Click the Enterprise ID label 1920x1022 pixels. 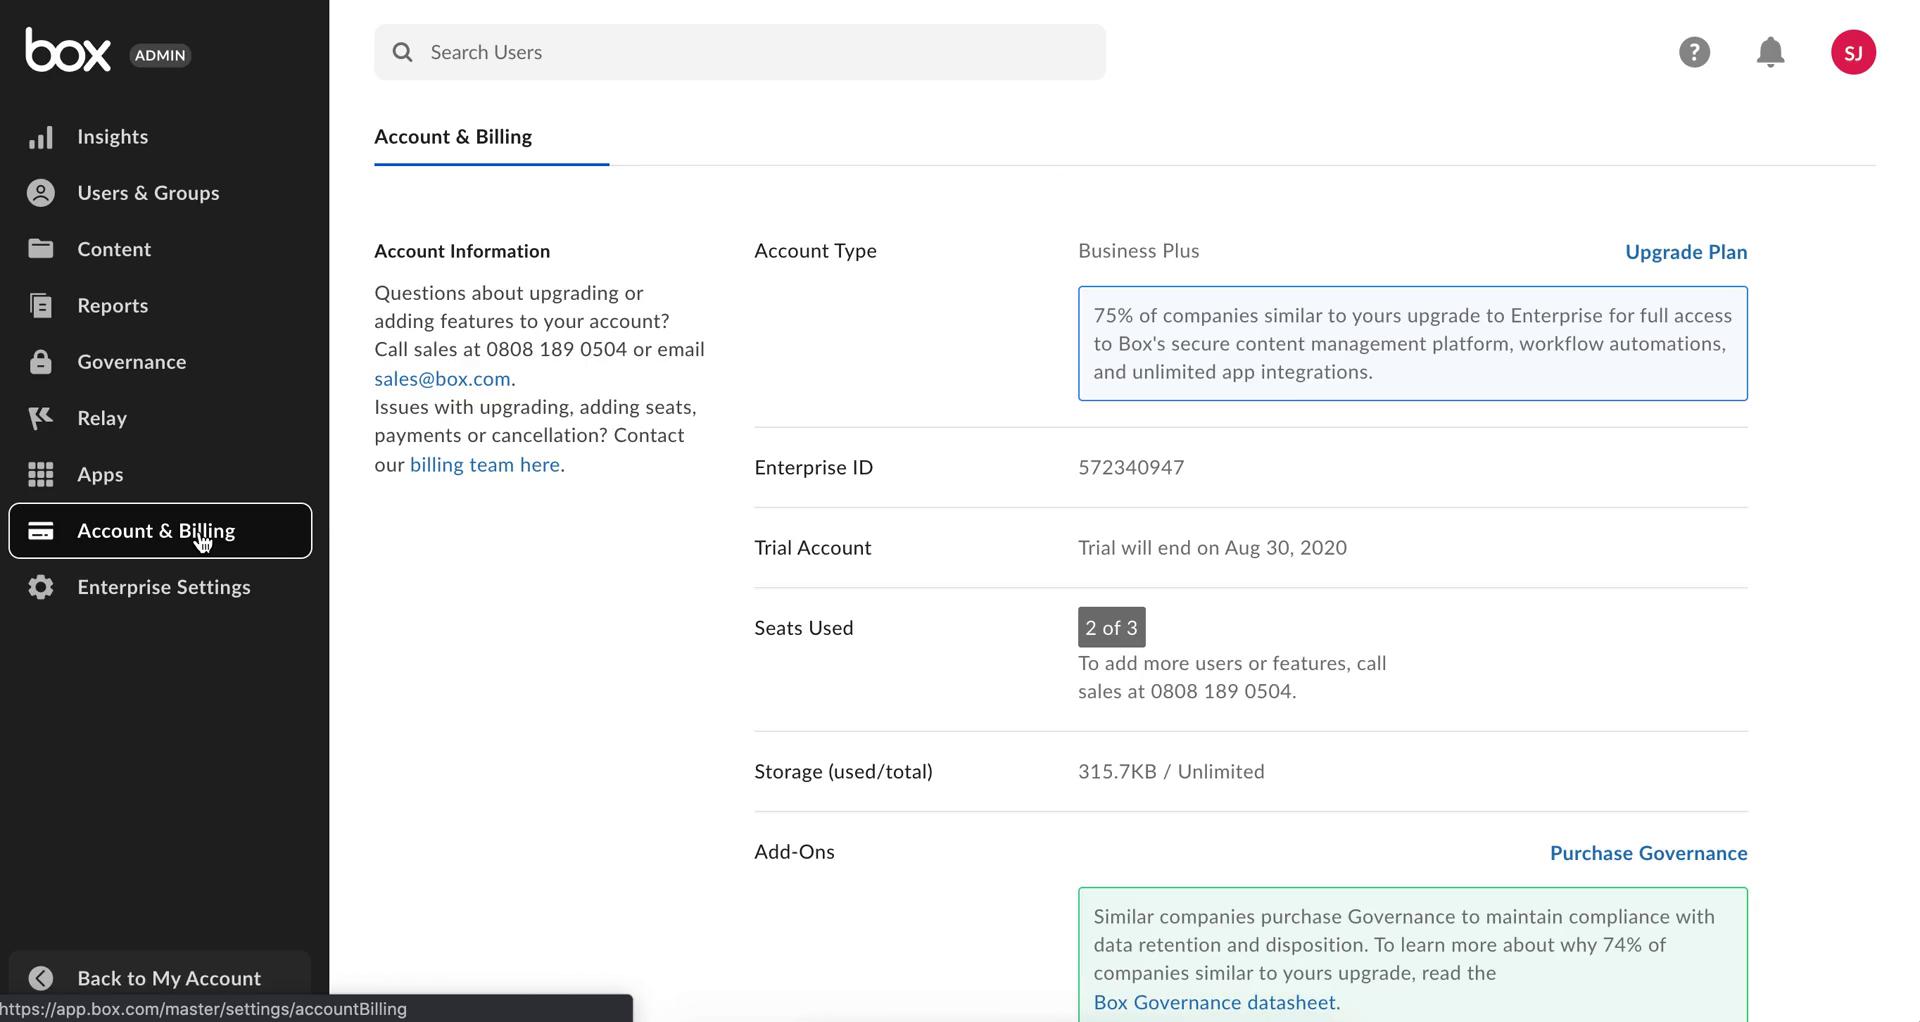(813, 467)
